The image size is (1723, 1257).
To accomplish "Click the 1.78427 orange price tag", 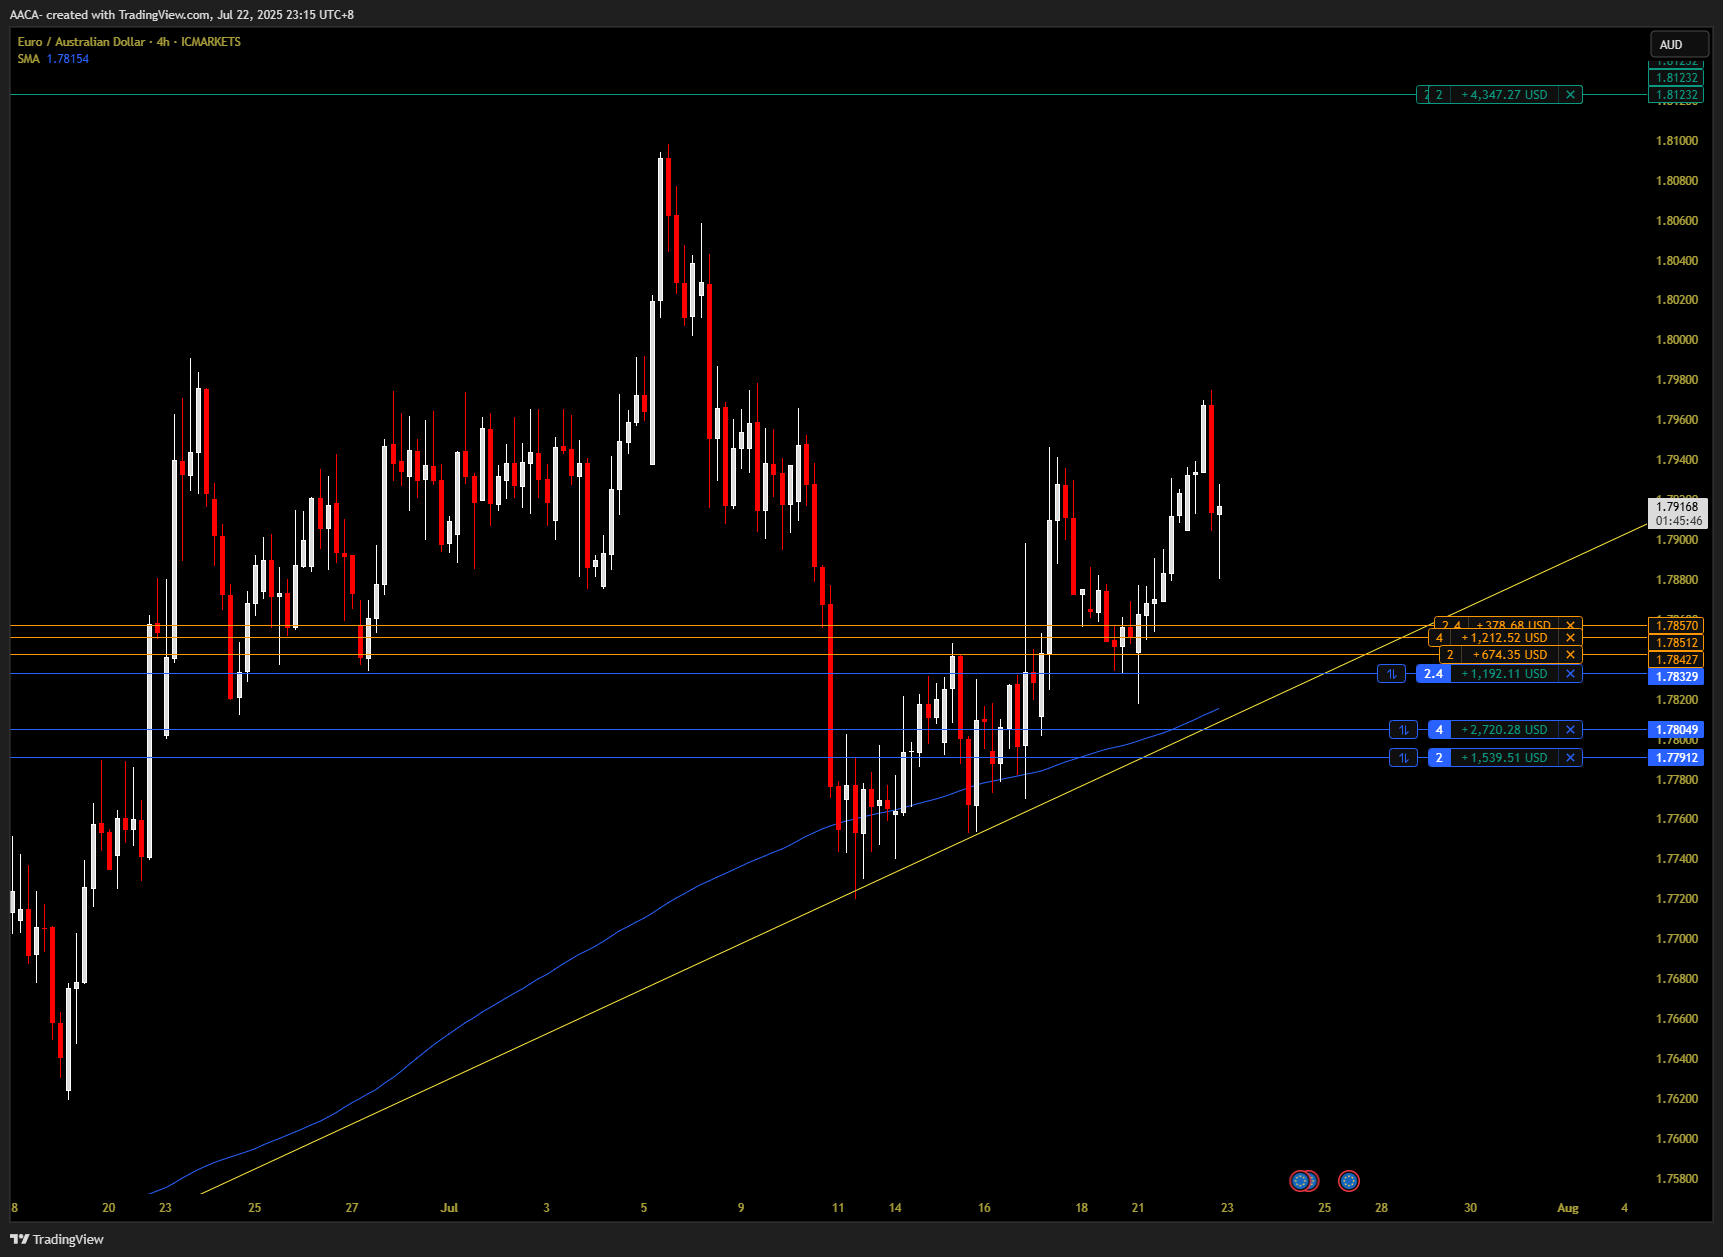I will pos(1677,660).
